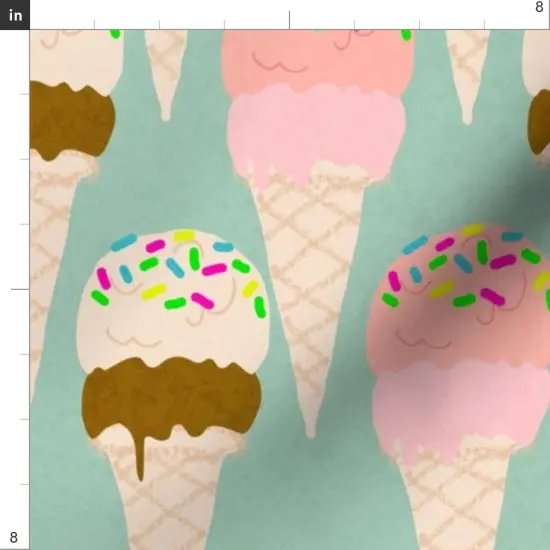Click the fabric pattern preview image
Image resolution: width=550 pixels, height=550 pixels.
tap(290, 290)
